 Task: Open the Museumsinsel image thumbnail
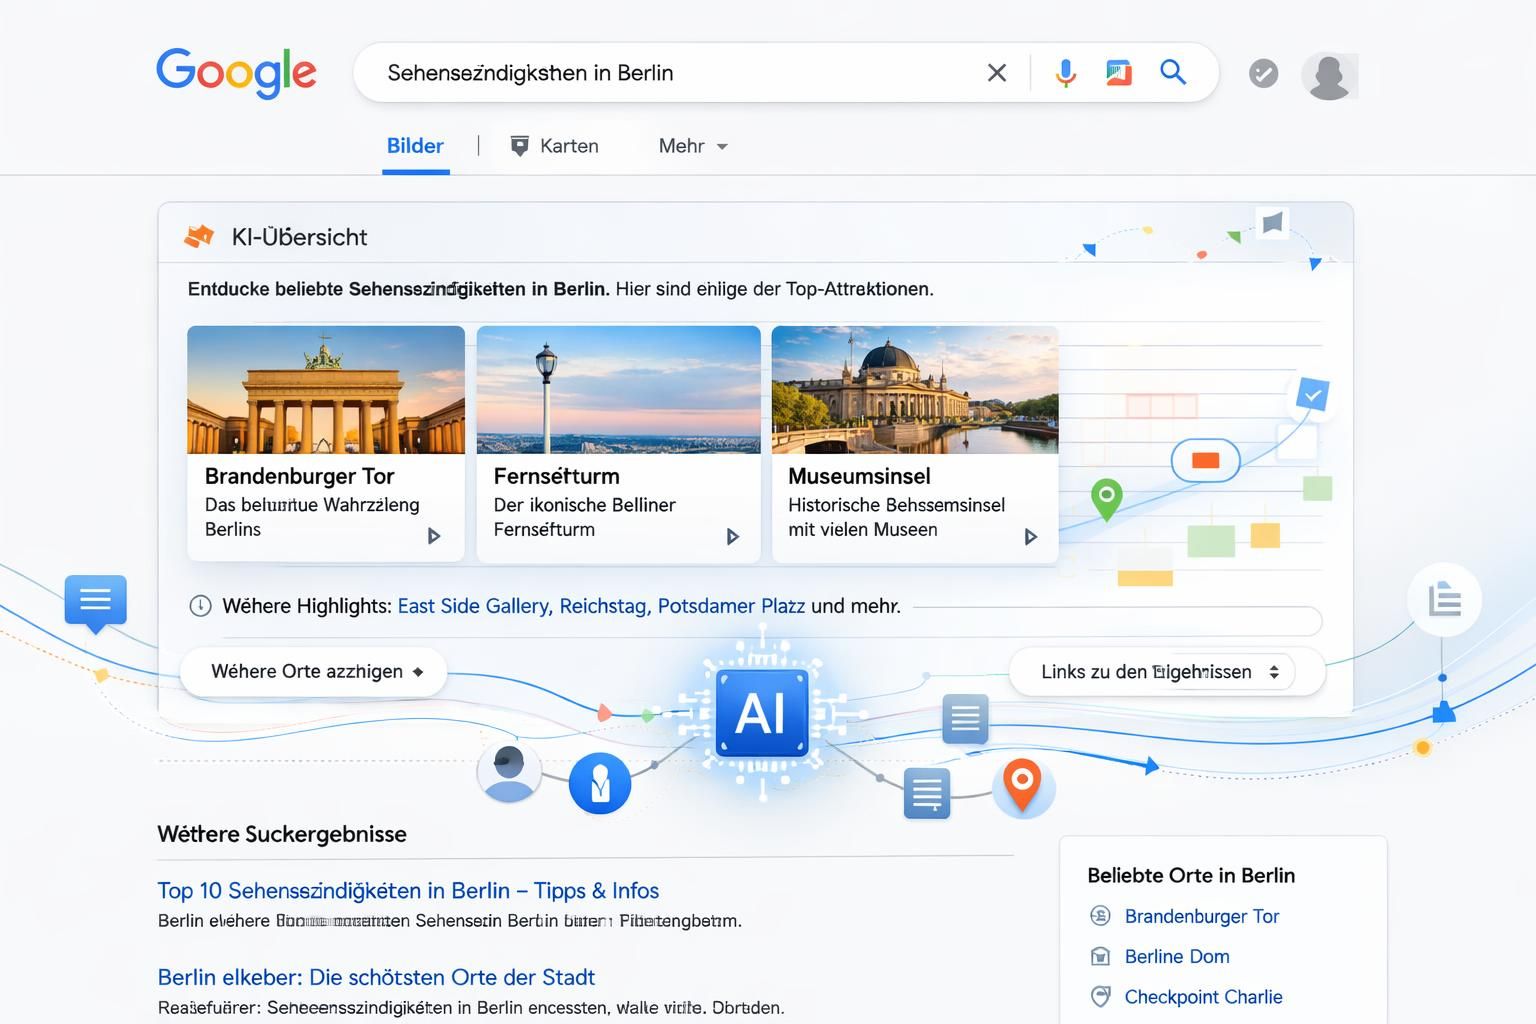pyautogui.click(x=915, y=390)
